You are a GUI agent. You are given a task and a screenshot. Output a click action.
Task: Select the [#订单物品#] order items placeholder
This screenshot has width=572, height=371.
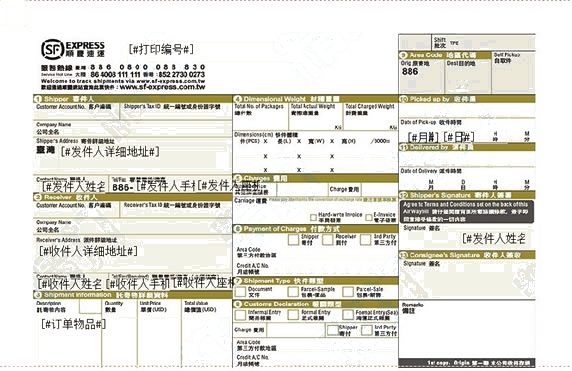73,324
